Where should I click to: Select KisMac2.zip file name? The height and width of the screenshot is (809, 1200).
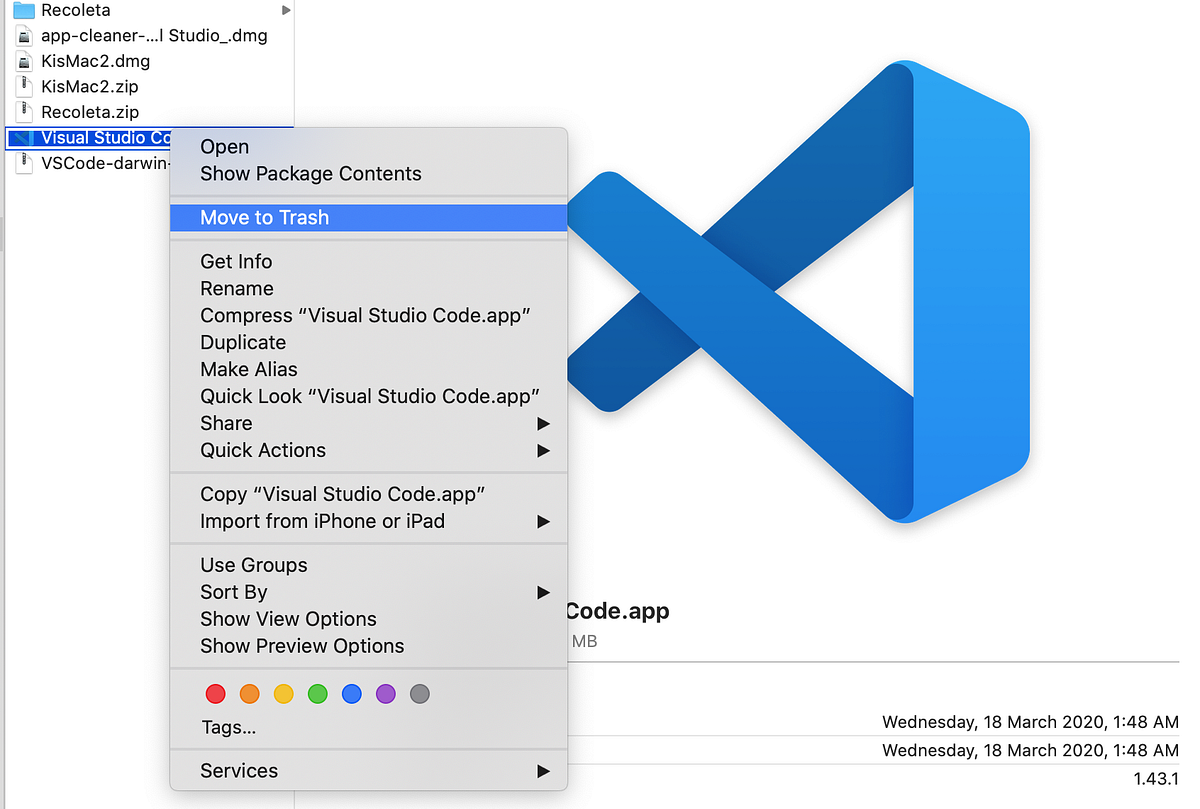tap(90, 87)
